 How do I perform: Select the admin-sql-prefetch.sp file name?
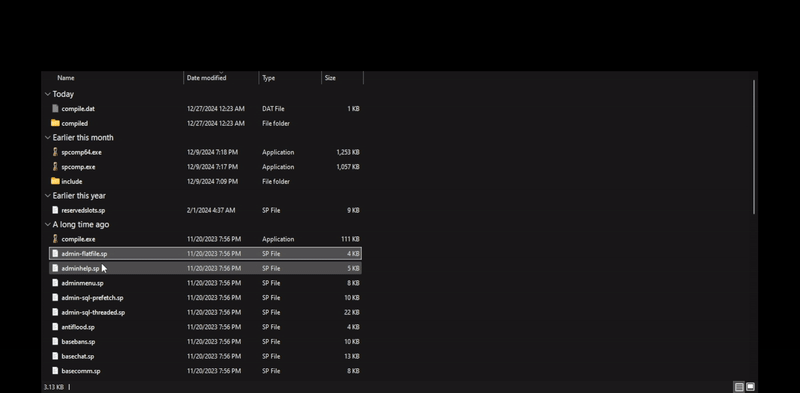[92, 298]
